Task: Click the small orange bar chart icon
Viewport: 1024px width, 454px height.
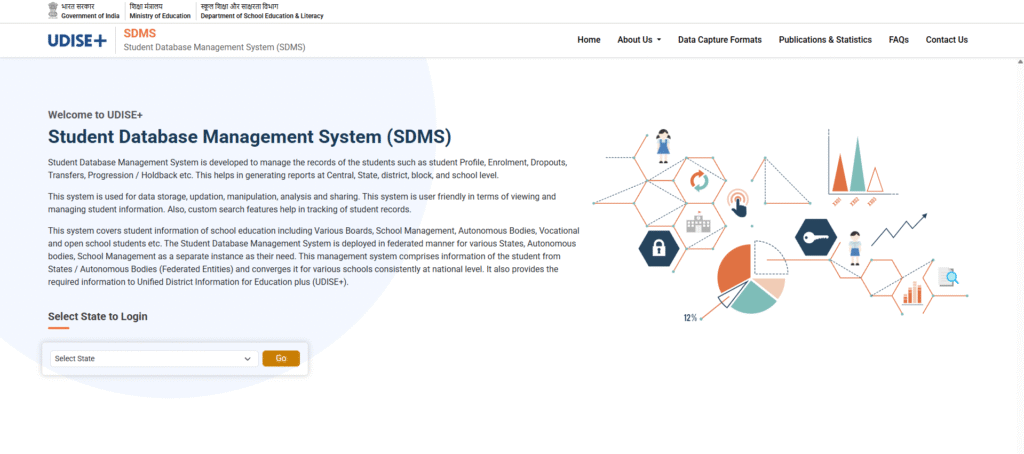Action: pyautogui.click(x=912, y=293)
